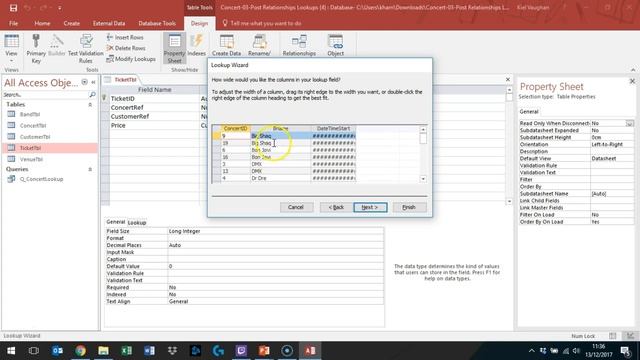Click the Field Size property value
Image resolution: width=640 pixels, height=360 pixels.
pyautogui.click(x=276, y=231)
